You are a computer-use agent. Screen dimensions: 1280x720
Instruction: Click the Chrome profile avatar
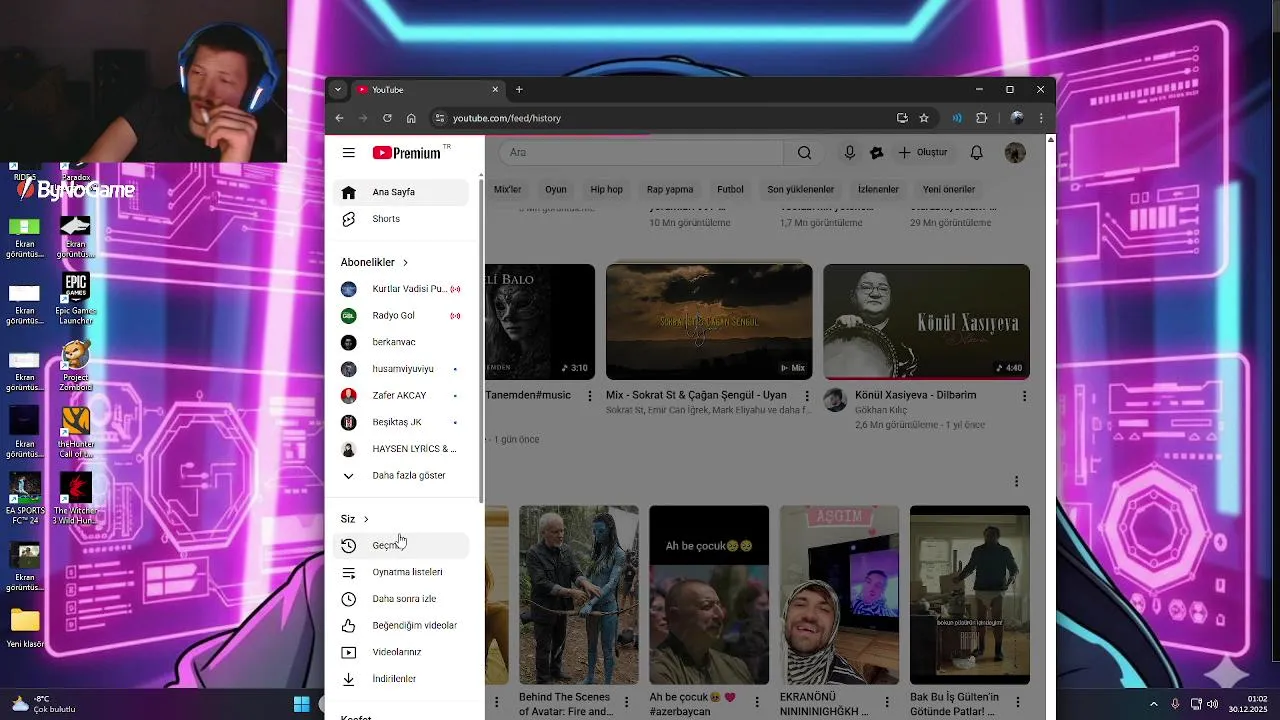coord(1017,118)
